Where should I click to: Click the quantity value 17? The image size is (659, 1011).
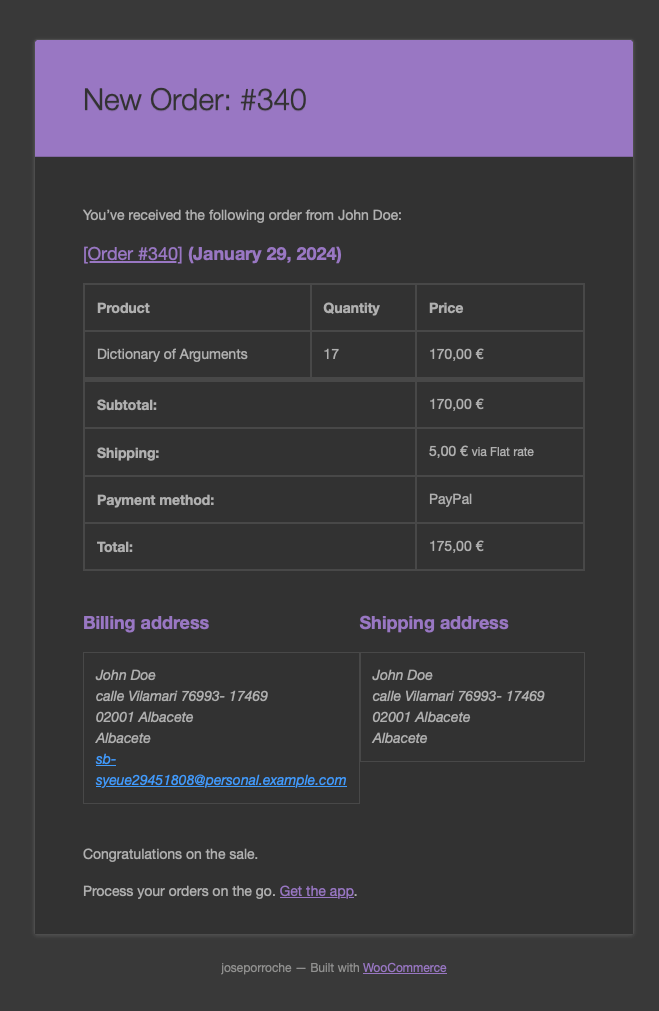point(331,354)
